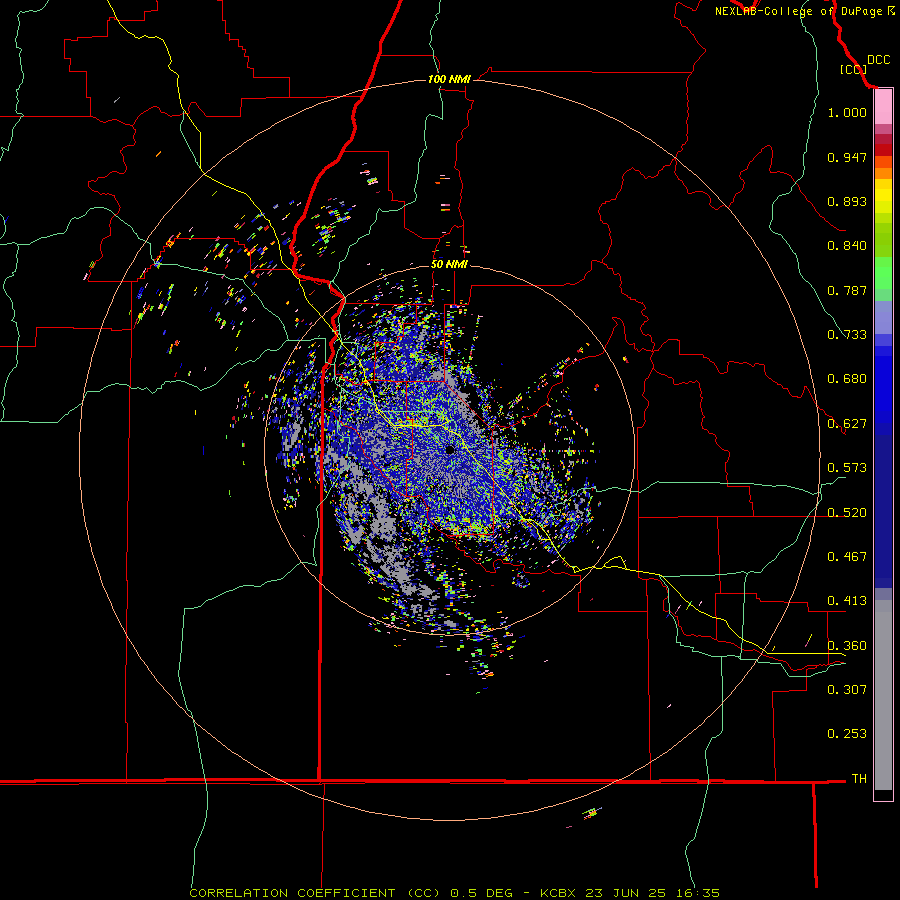Select the pink swatch atop the color bar

coord(883,107)
